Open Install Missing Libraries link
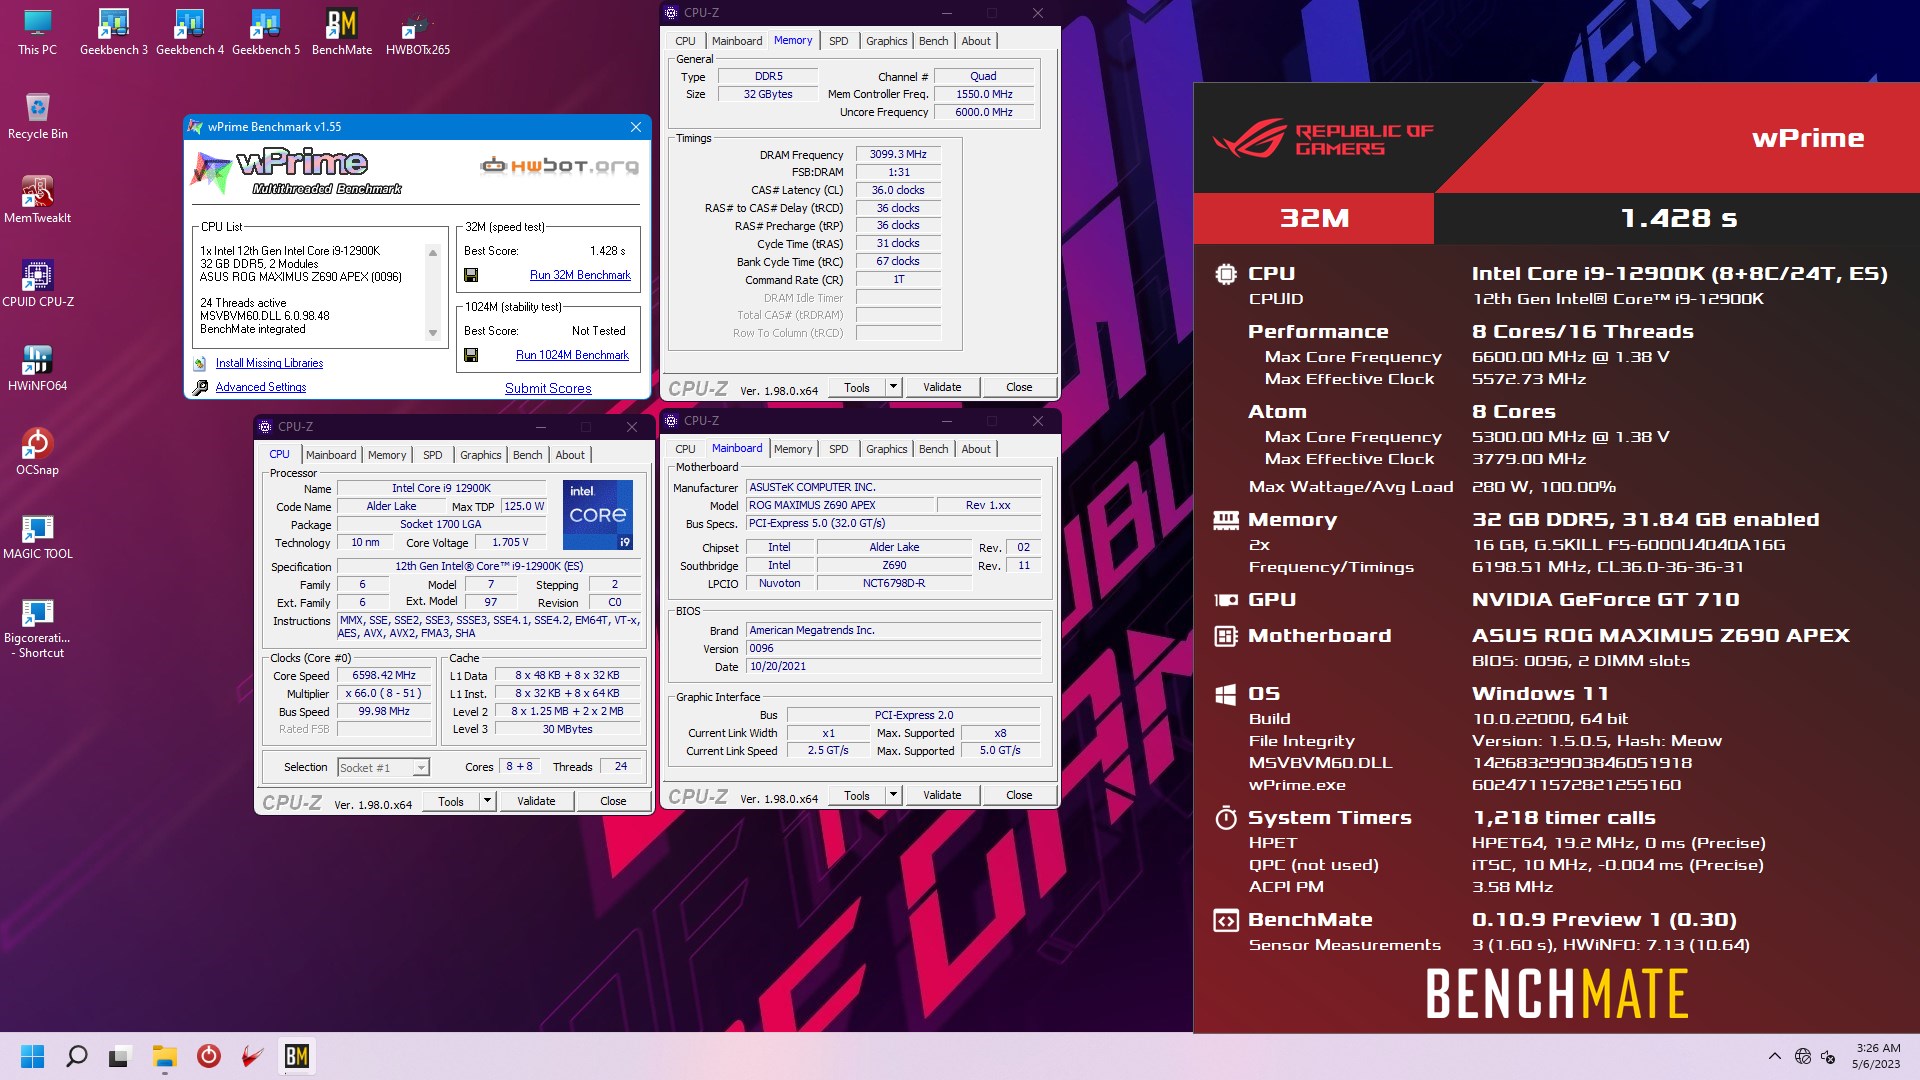This screenshot has width=1920, height=1080. point(269,364)
